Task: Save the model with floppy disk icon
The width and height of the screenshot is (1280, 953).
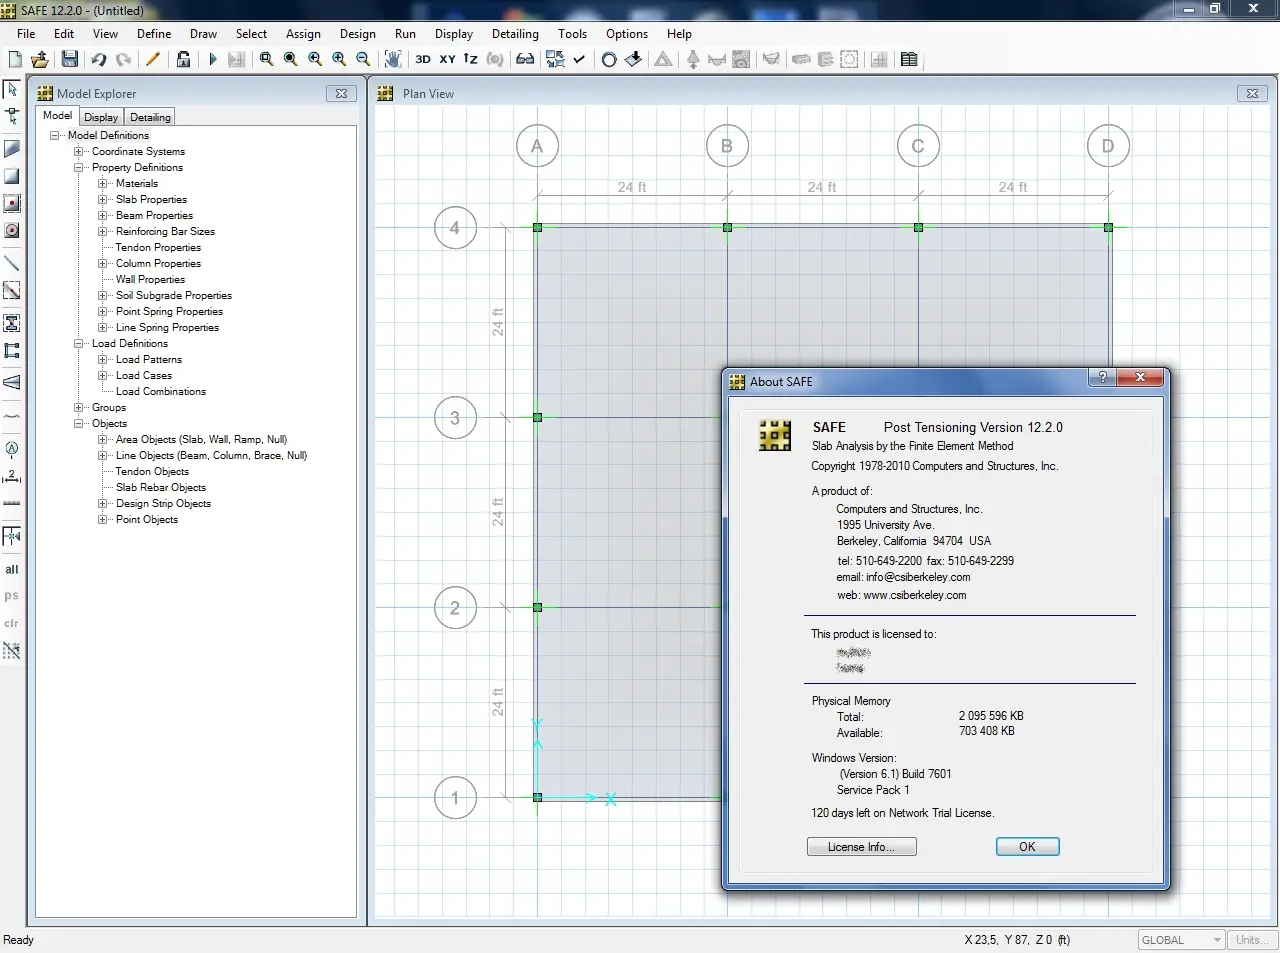Action: click(69, 59)
